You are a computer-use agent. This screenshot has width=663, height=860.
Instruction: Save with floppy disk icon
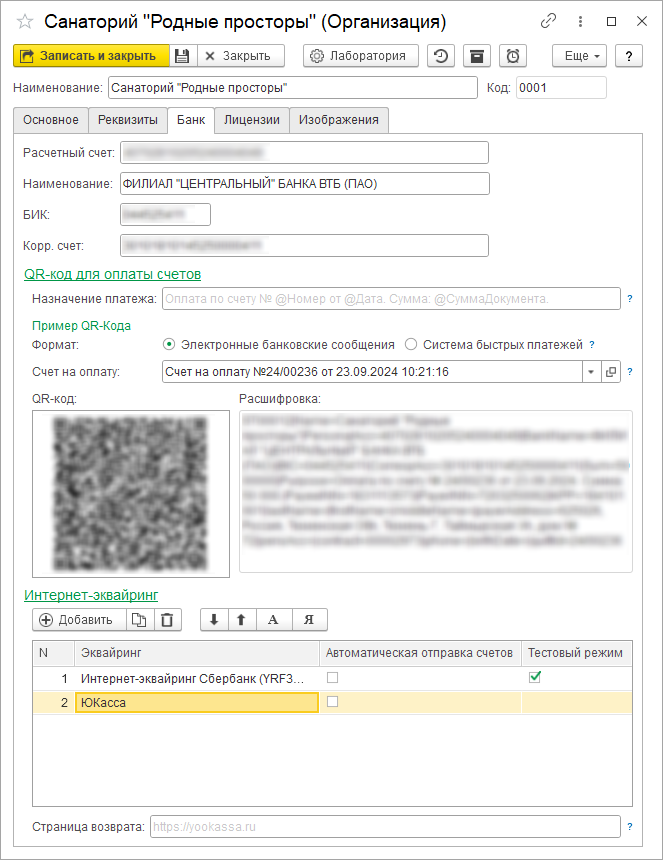coord(183,56)
